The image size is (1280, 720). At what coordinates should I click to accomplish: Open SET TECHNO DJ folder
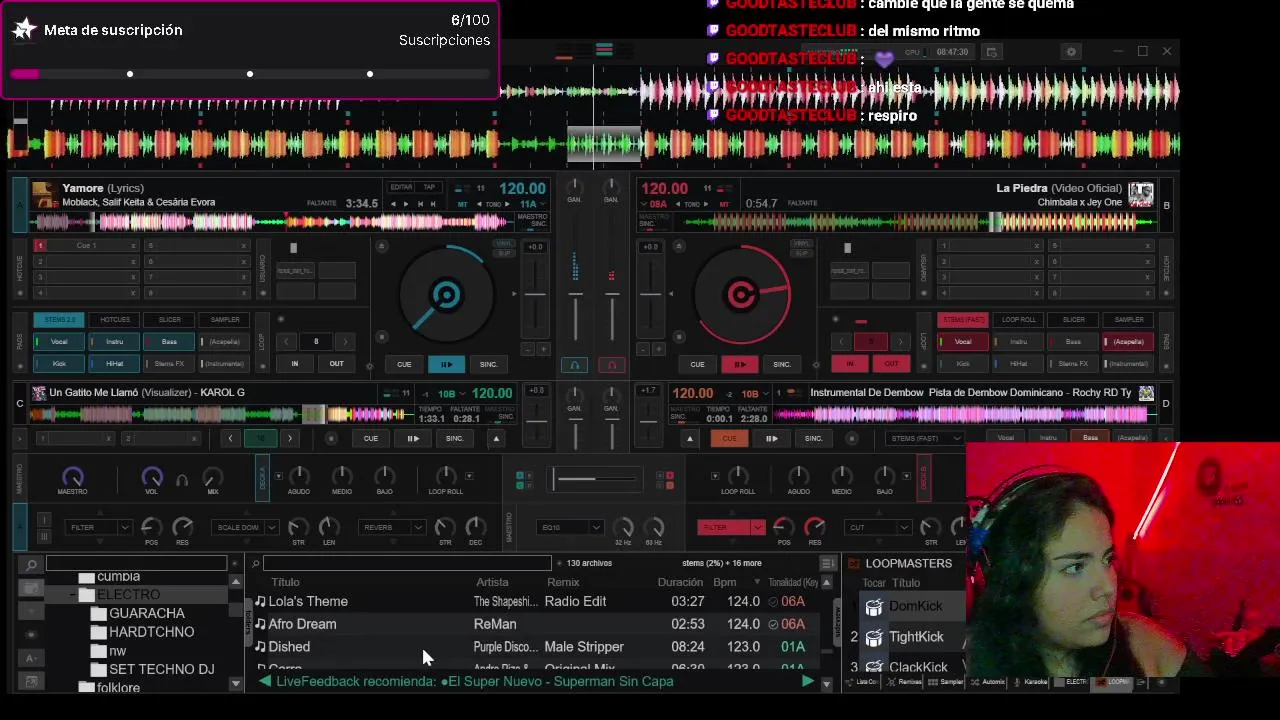coord(161,669)
